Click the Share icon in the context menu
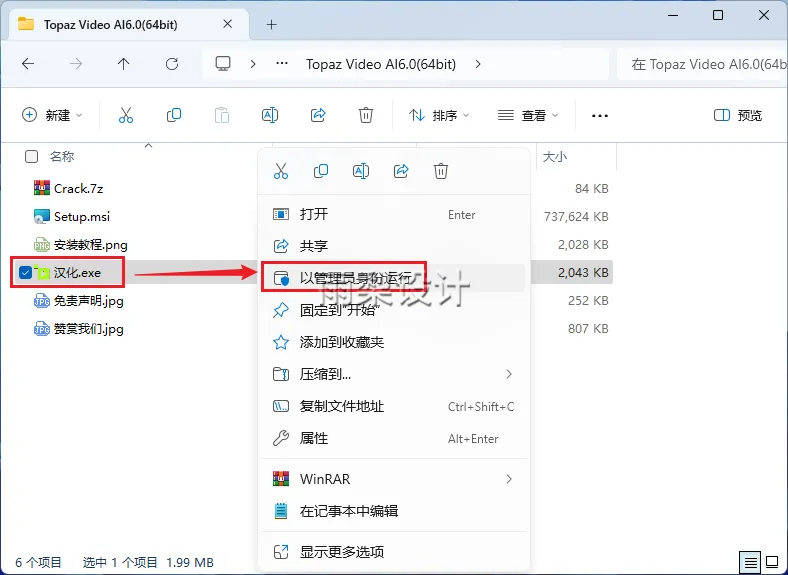This screenshot has height=575, width=788. [401, 171]
